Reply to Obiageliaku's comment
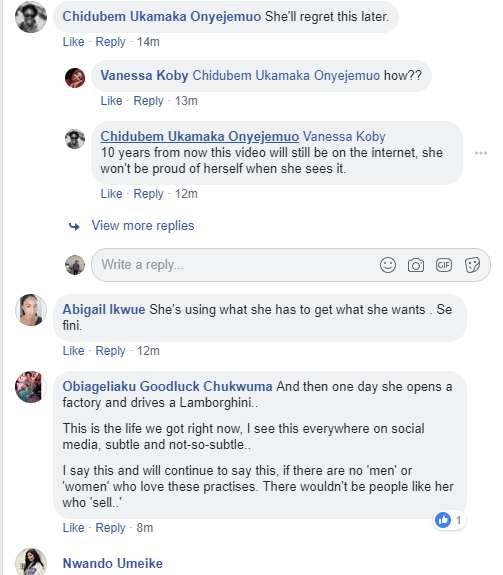 tap(110, 528)
